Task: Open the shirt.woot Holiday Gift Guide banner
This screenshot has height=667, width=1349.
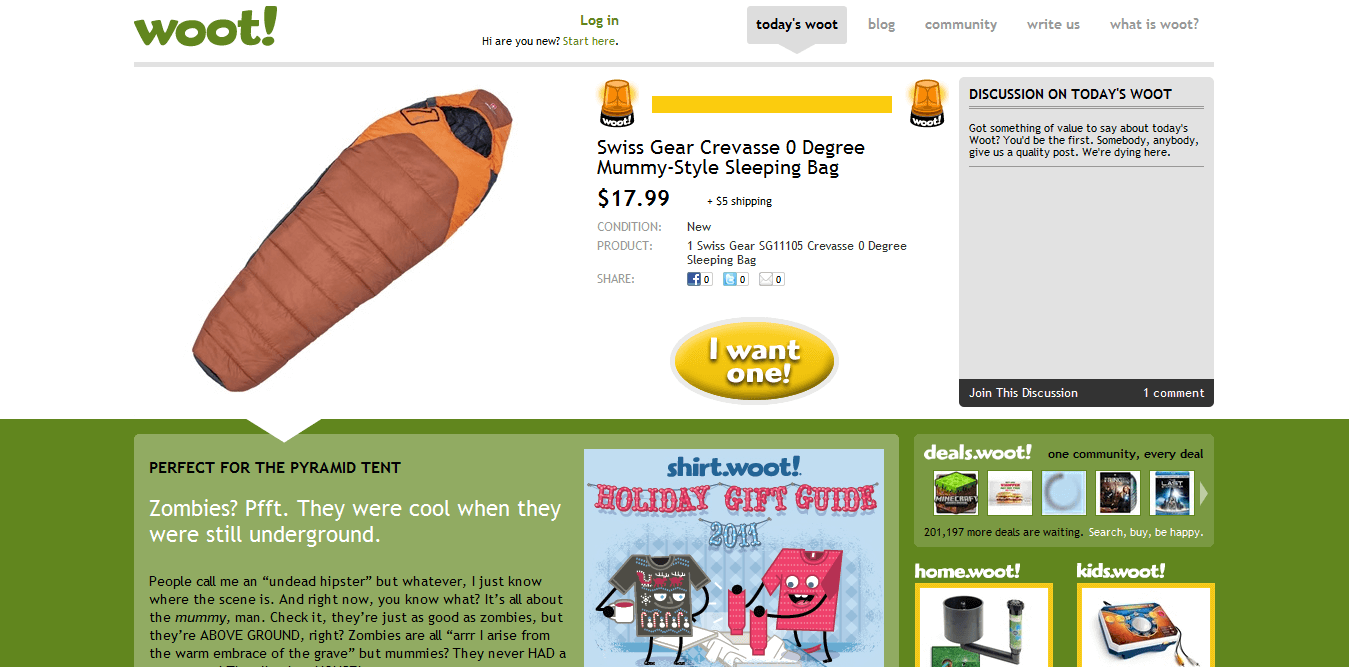Action: [734, 558]
